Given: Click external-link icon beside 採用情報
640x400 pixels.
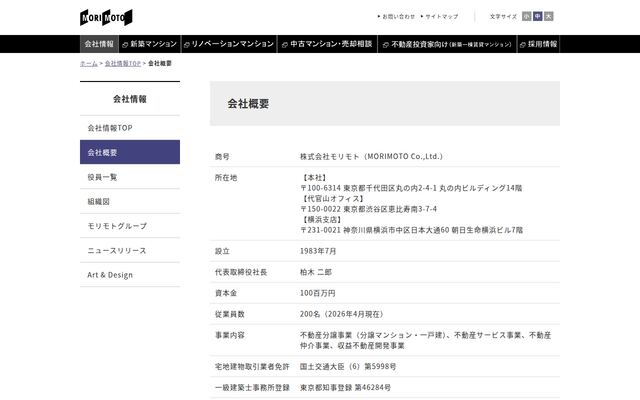Looking at the screenshot, I should pyautogui.click(x=522, y=45).
